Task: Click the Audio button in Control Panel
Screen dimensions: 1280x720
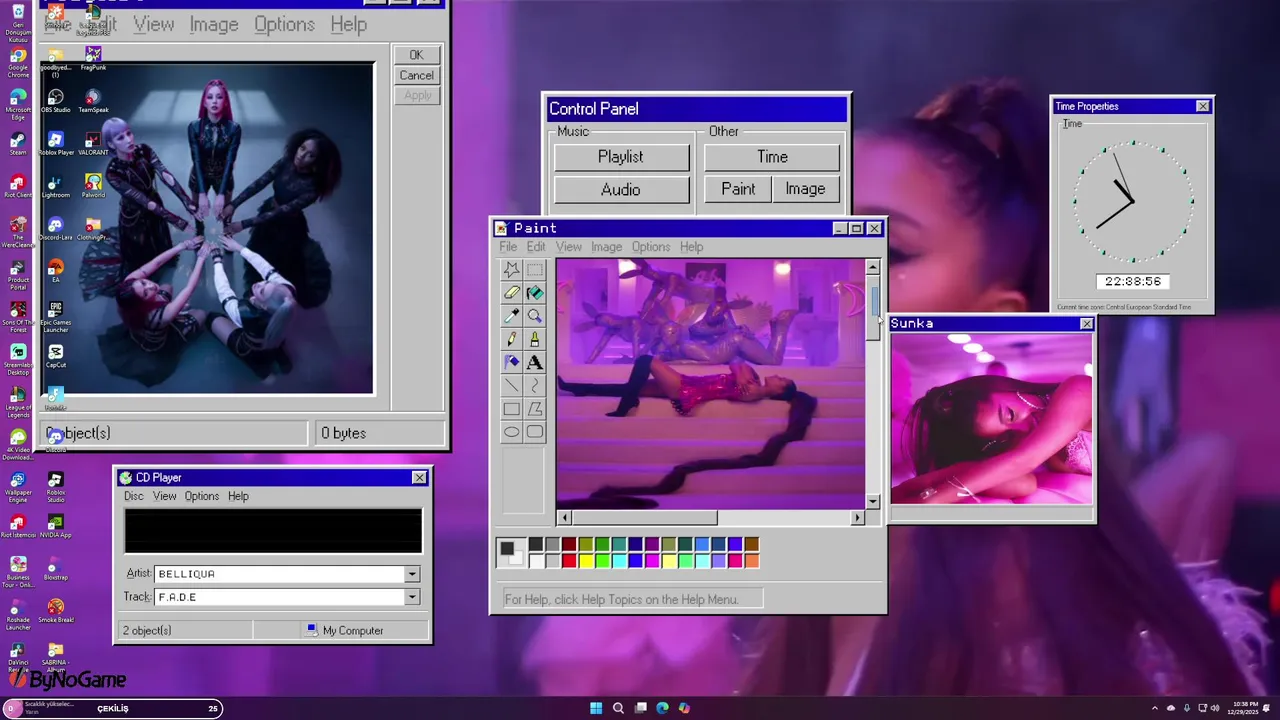Action: (x=621, y=189)
